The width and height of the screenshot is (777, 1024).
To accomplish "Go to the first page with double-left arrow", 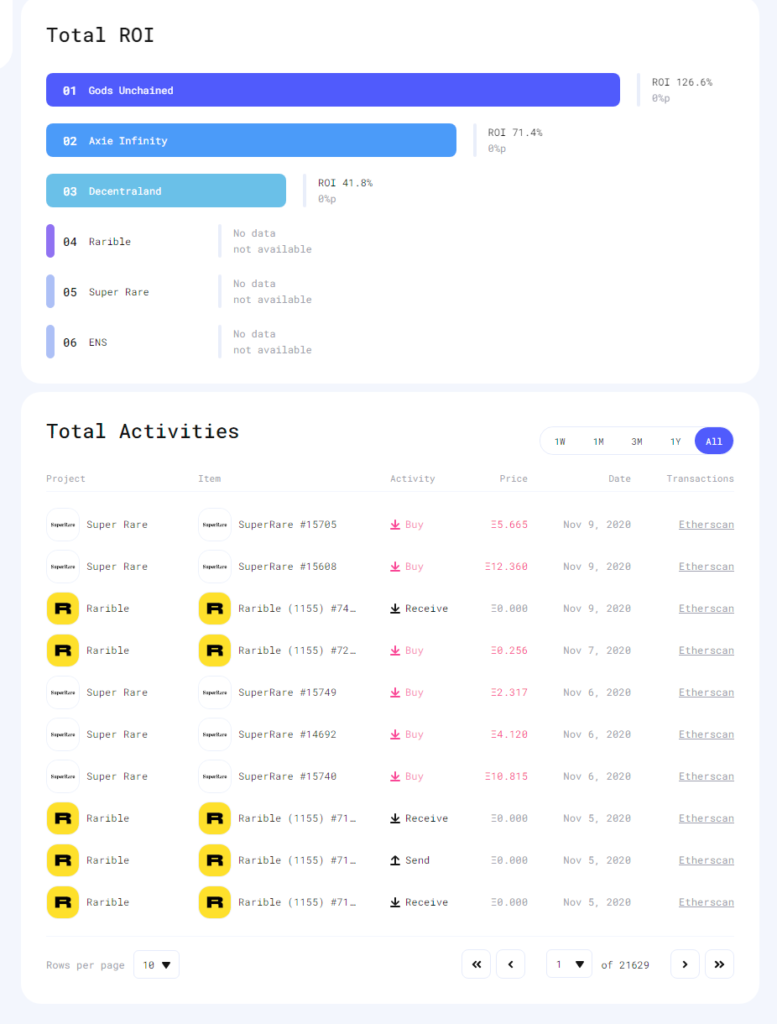I will [477, 965].
